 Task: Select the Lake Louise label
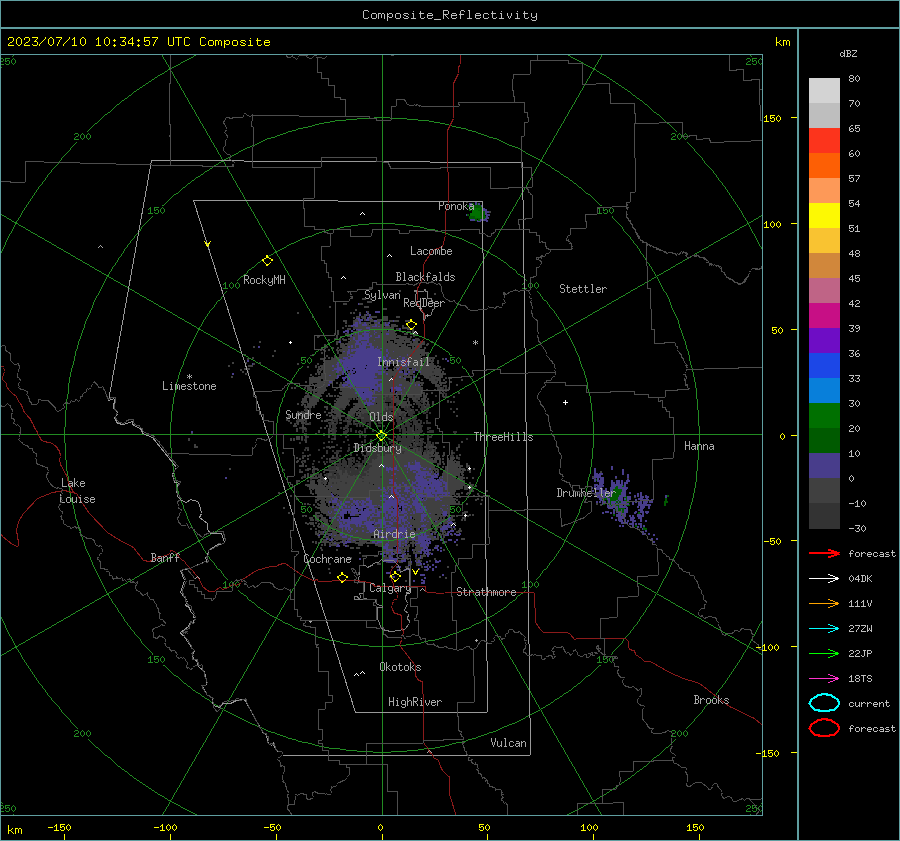(77, 491)
